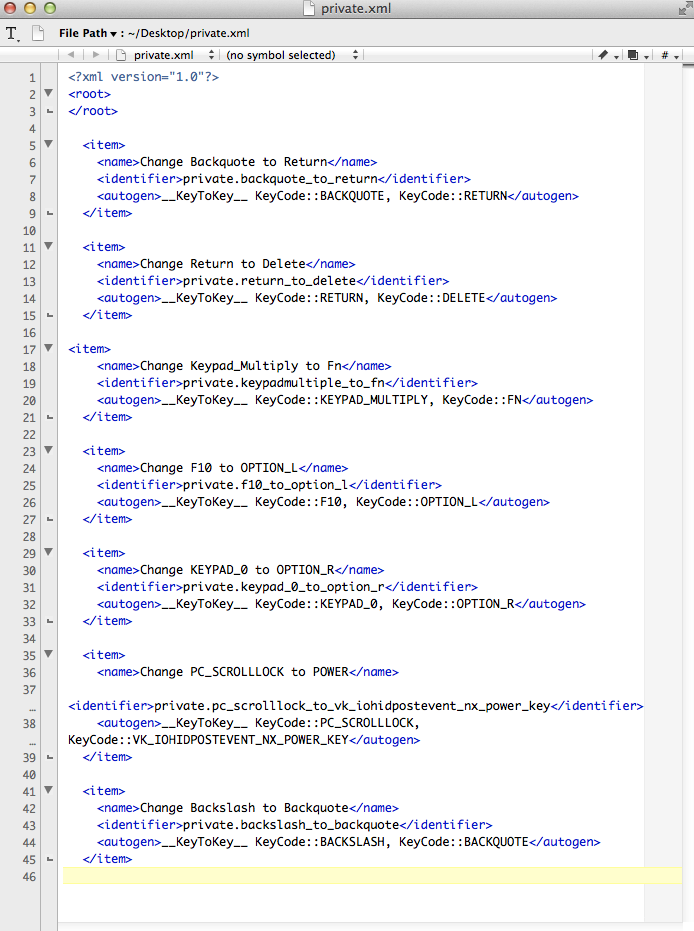The height and width of the screenshot is (931, 694).
Task: Click 'private.keypadmultiple_to_fn' identifier text
Action: pos(284,383)
